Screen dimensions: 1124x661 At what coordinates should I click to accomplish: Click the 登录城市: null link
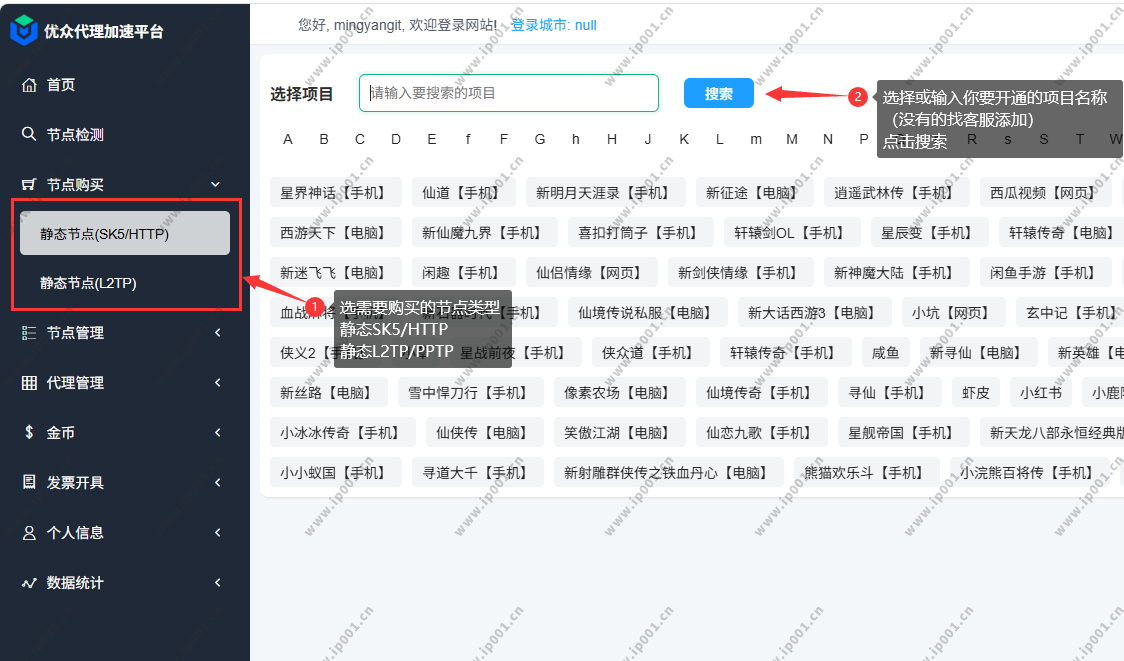553,25
